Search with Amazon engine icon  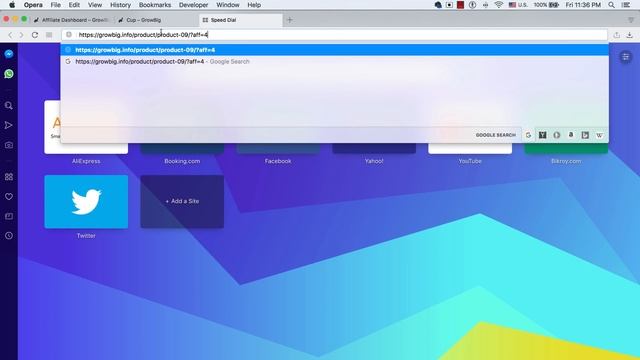pos(571,135)
